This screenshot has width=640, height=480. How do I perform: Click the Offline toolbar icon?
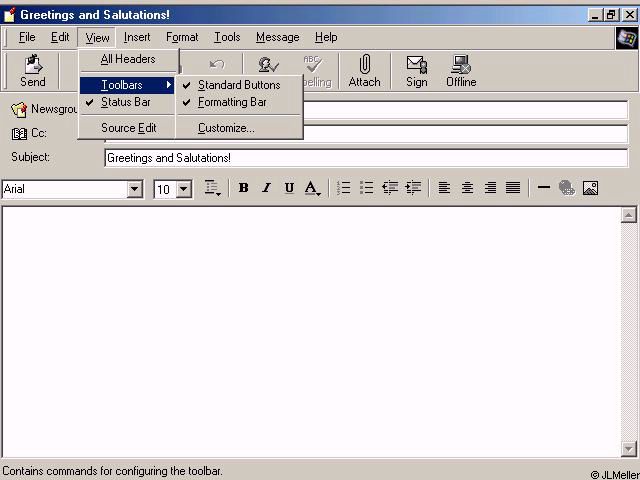click(x=461, y=71)
